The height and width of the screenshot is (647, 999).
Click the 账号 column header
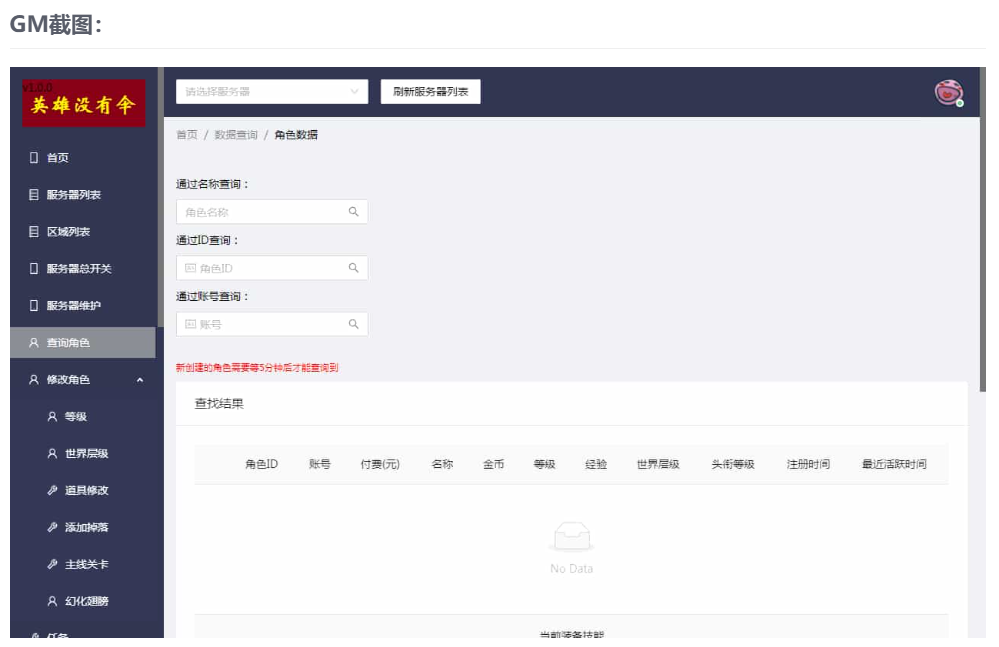click(320, 464)
